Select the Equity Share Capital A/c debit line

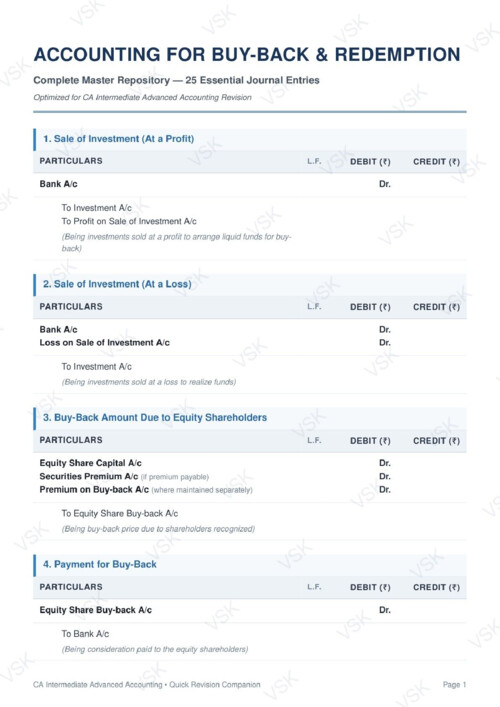pyautogui.click(x=91, y=463)
